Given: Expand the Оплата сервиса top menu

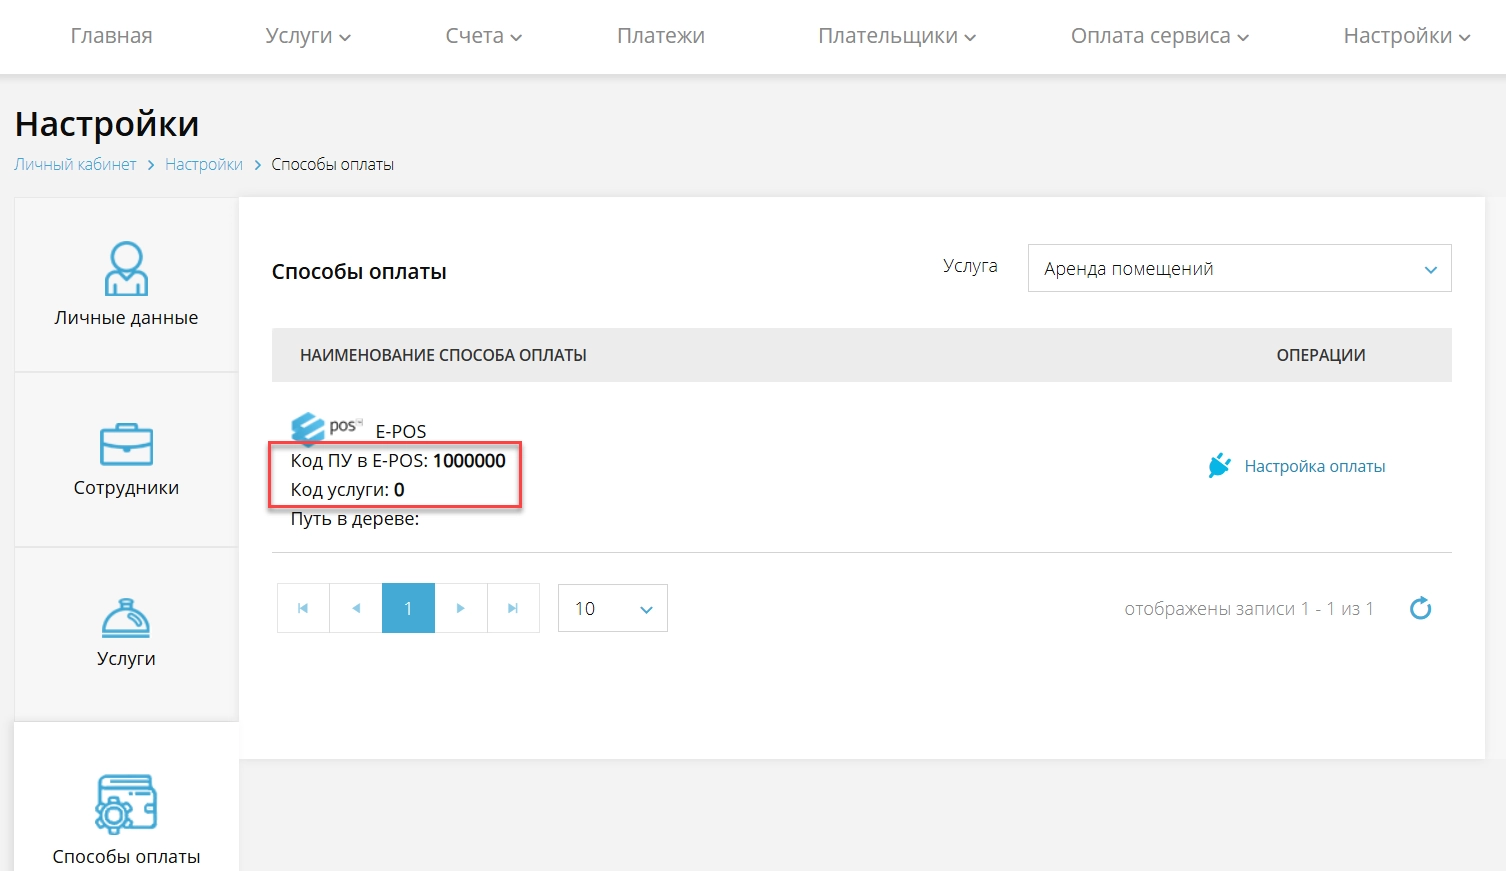Looking at the screenshot, I should point(1160,36).
